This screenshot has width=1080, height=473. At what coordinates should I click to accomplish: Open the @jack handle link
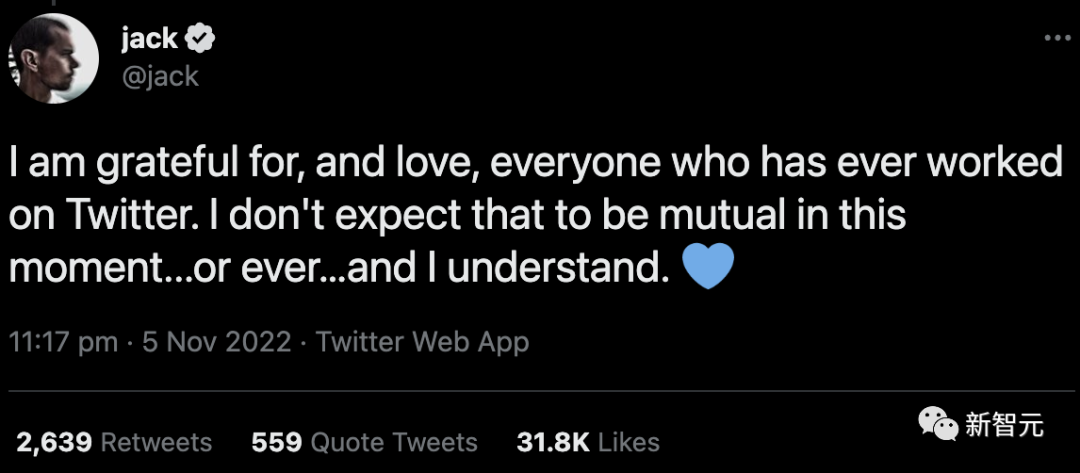[x=159, y=76]
